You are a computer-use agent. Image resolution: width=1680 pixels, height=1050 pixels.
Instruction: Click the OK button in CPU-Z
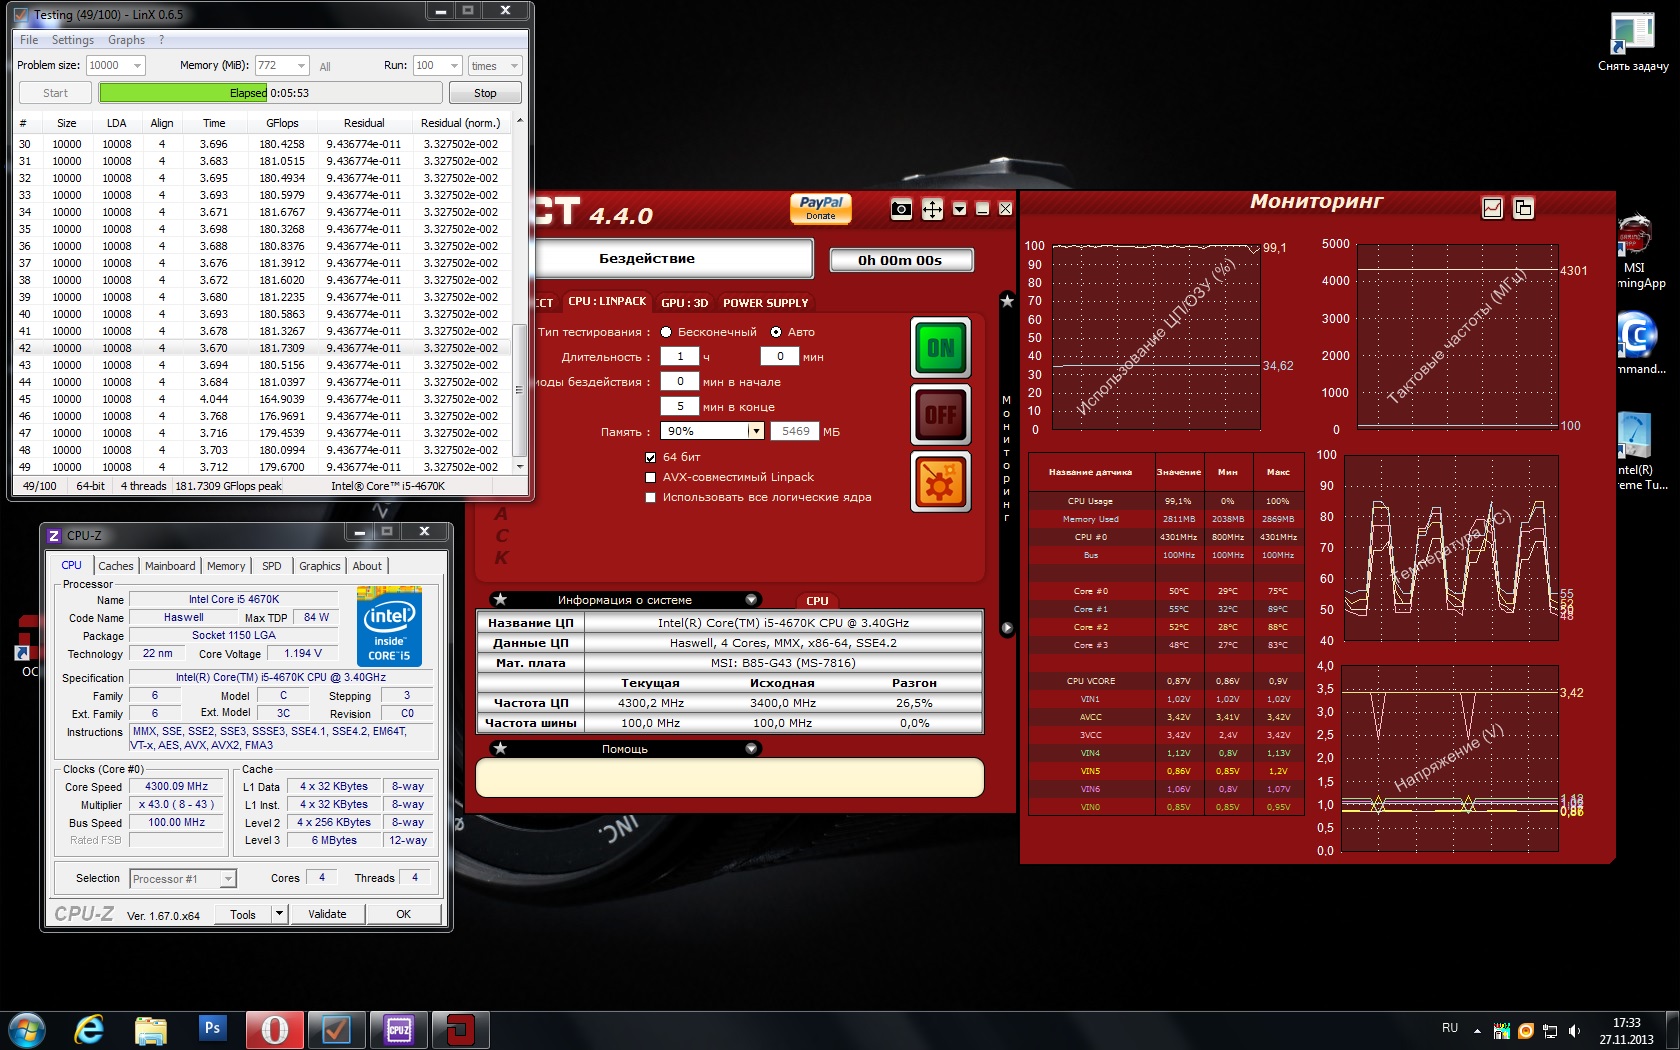tap(403, 914)
